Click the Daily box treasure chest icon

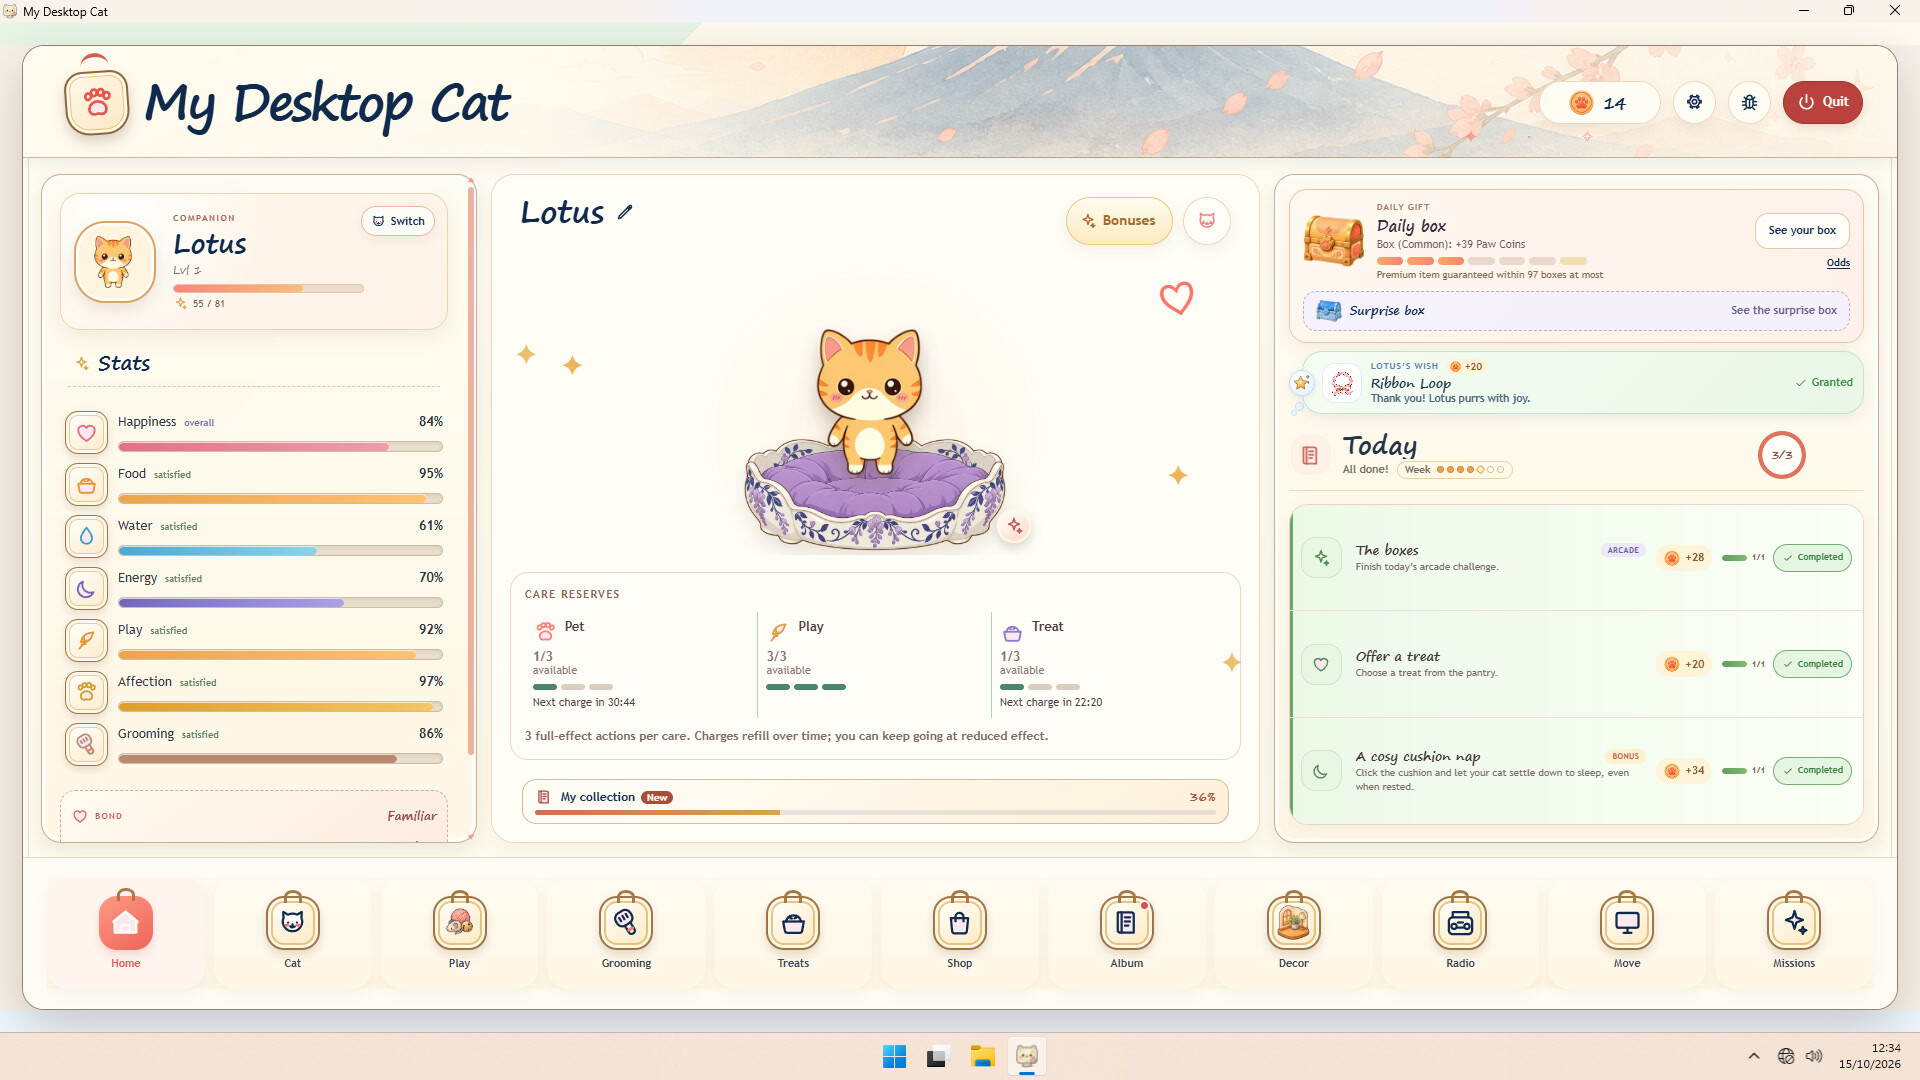pos(1333,241)
